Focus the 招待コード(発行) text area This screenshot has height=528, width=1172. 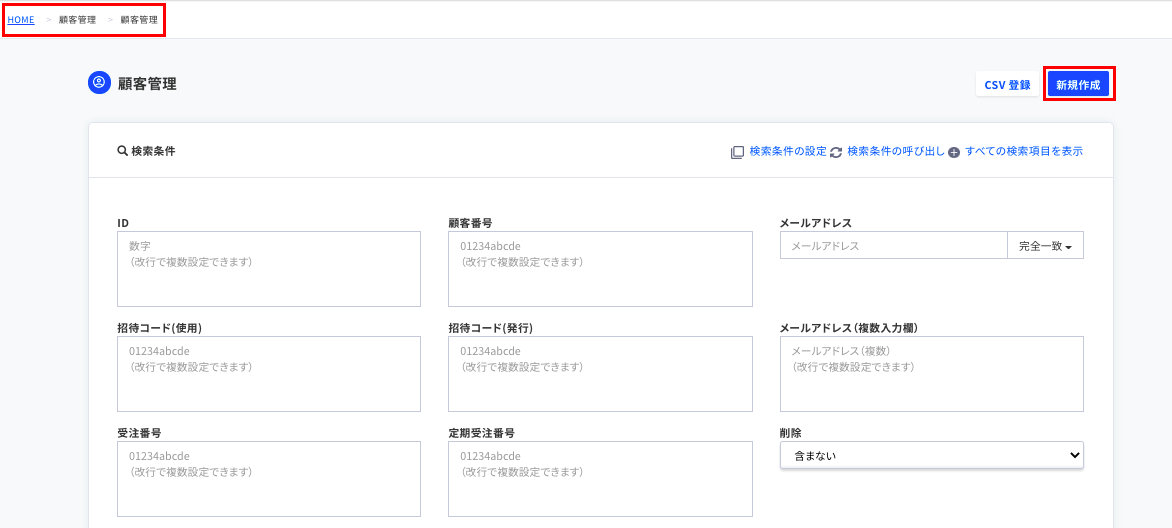coord(600,374)
